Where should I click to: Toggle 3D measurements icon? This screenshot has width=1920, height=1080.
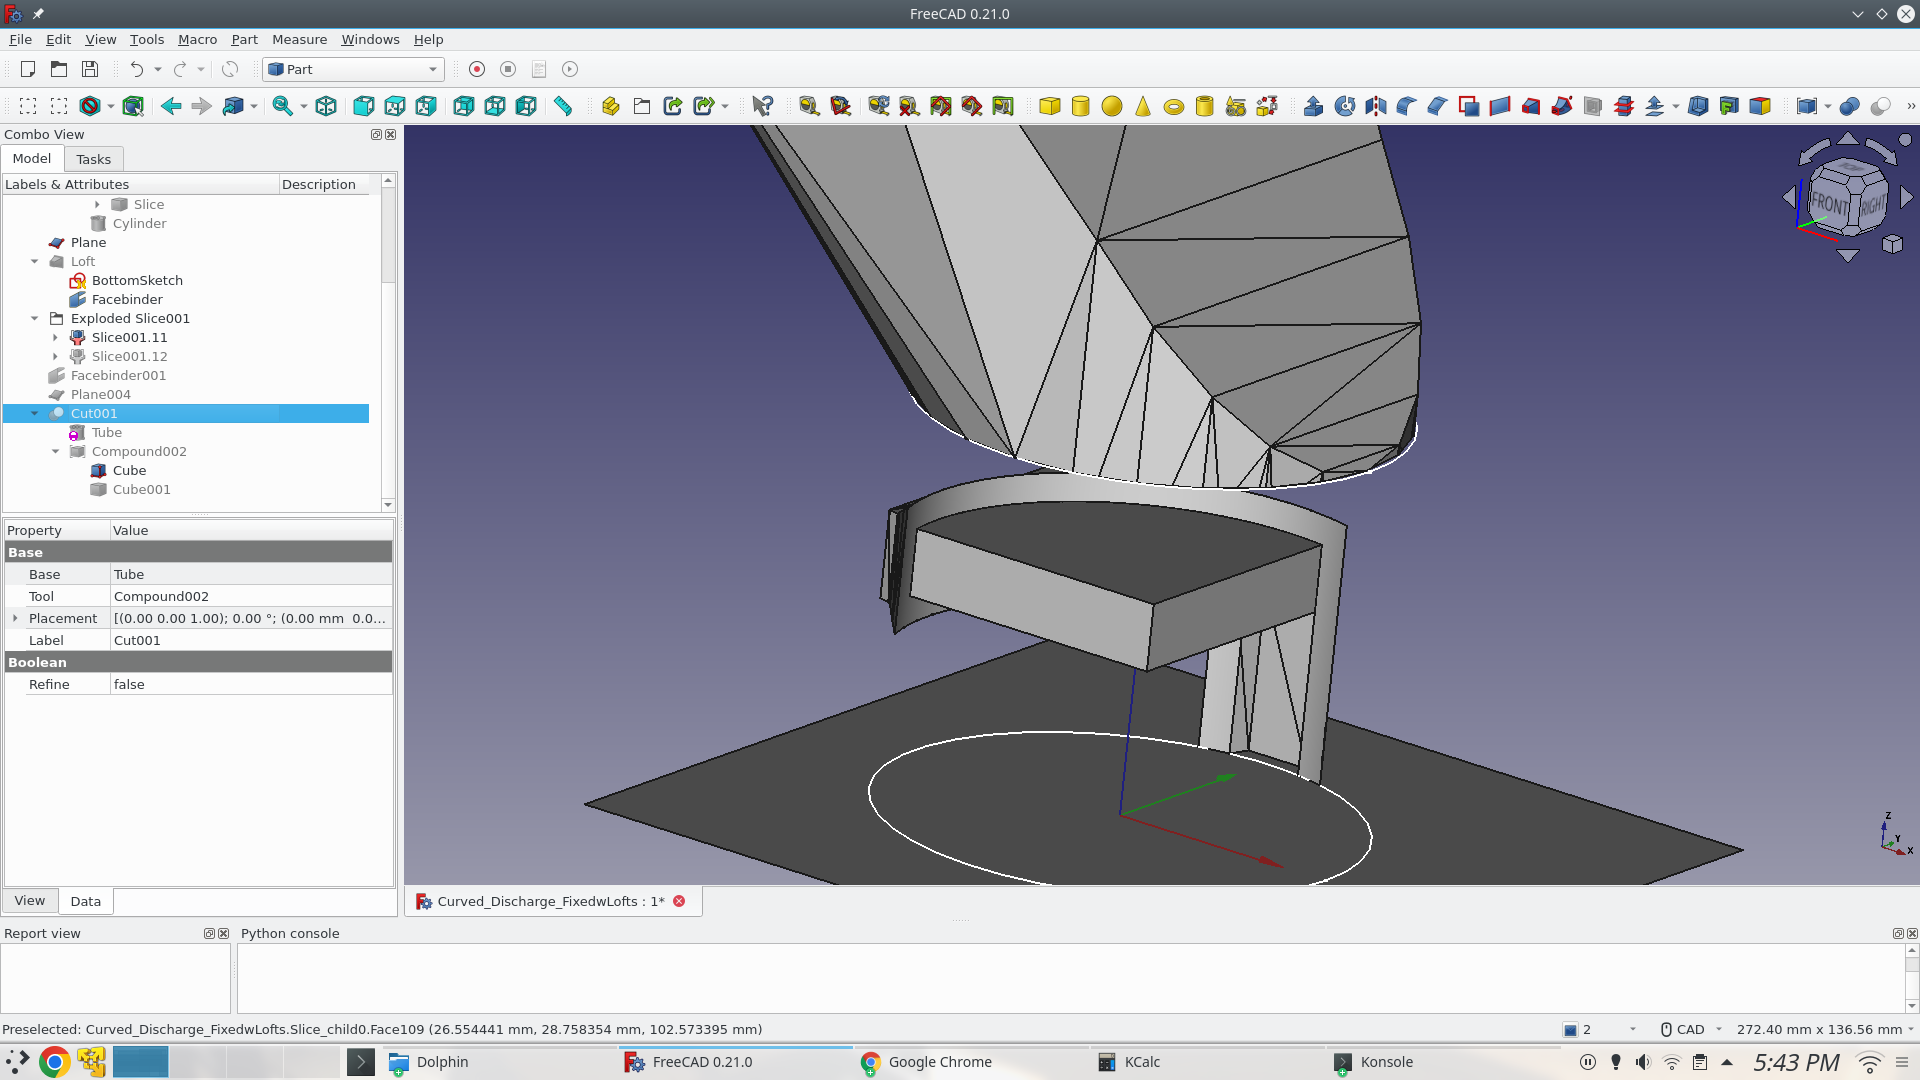pyautogui.click(x=972, y=106)
